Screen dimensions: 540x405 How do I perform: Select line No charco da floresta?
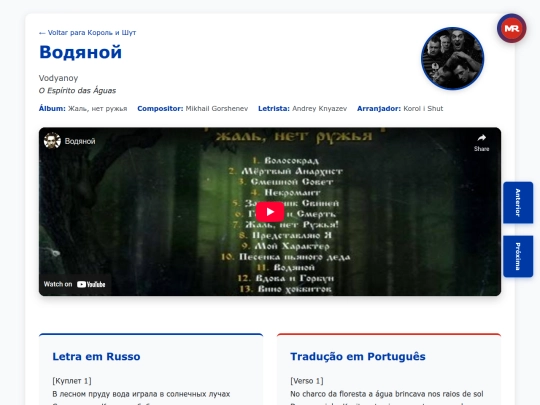tap(387, 394)
